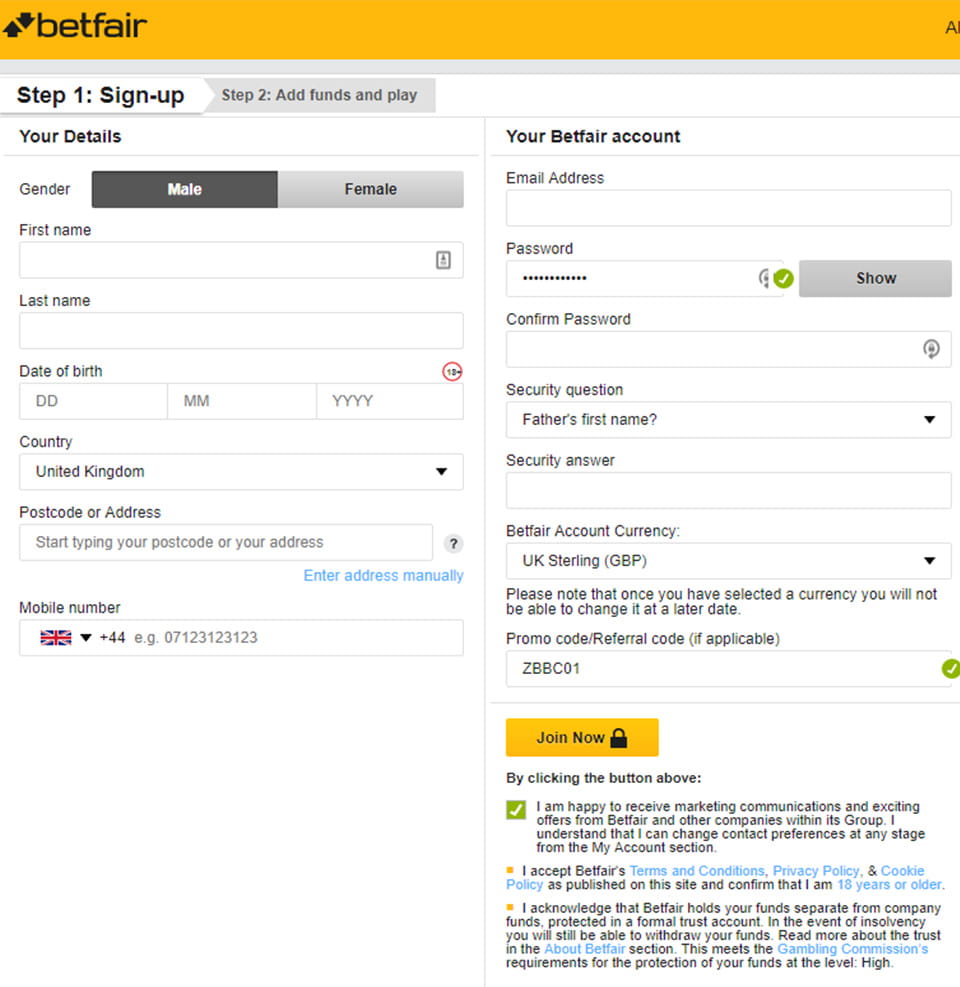Open the Country dropdown showing United Kingdom
The image size is (960, 987).
tap(241, 472)
